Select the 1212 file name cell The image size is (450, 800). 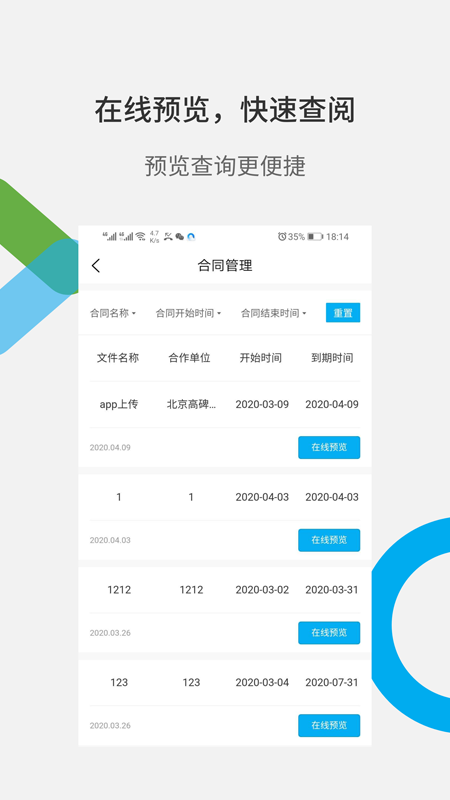[x=119, y=590]
